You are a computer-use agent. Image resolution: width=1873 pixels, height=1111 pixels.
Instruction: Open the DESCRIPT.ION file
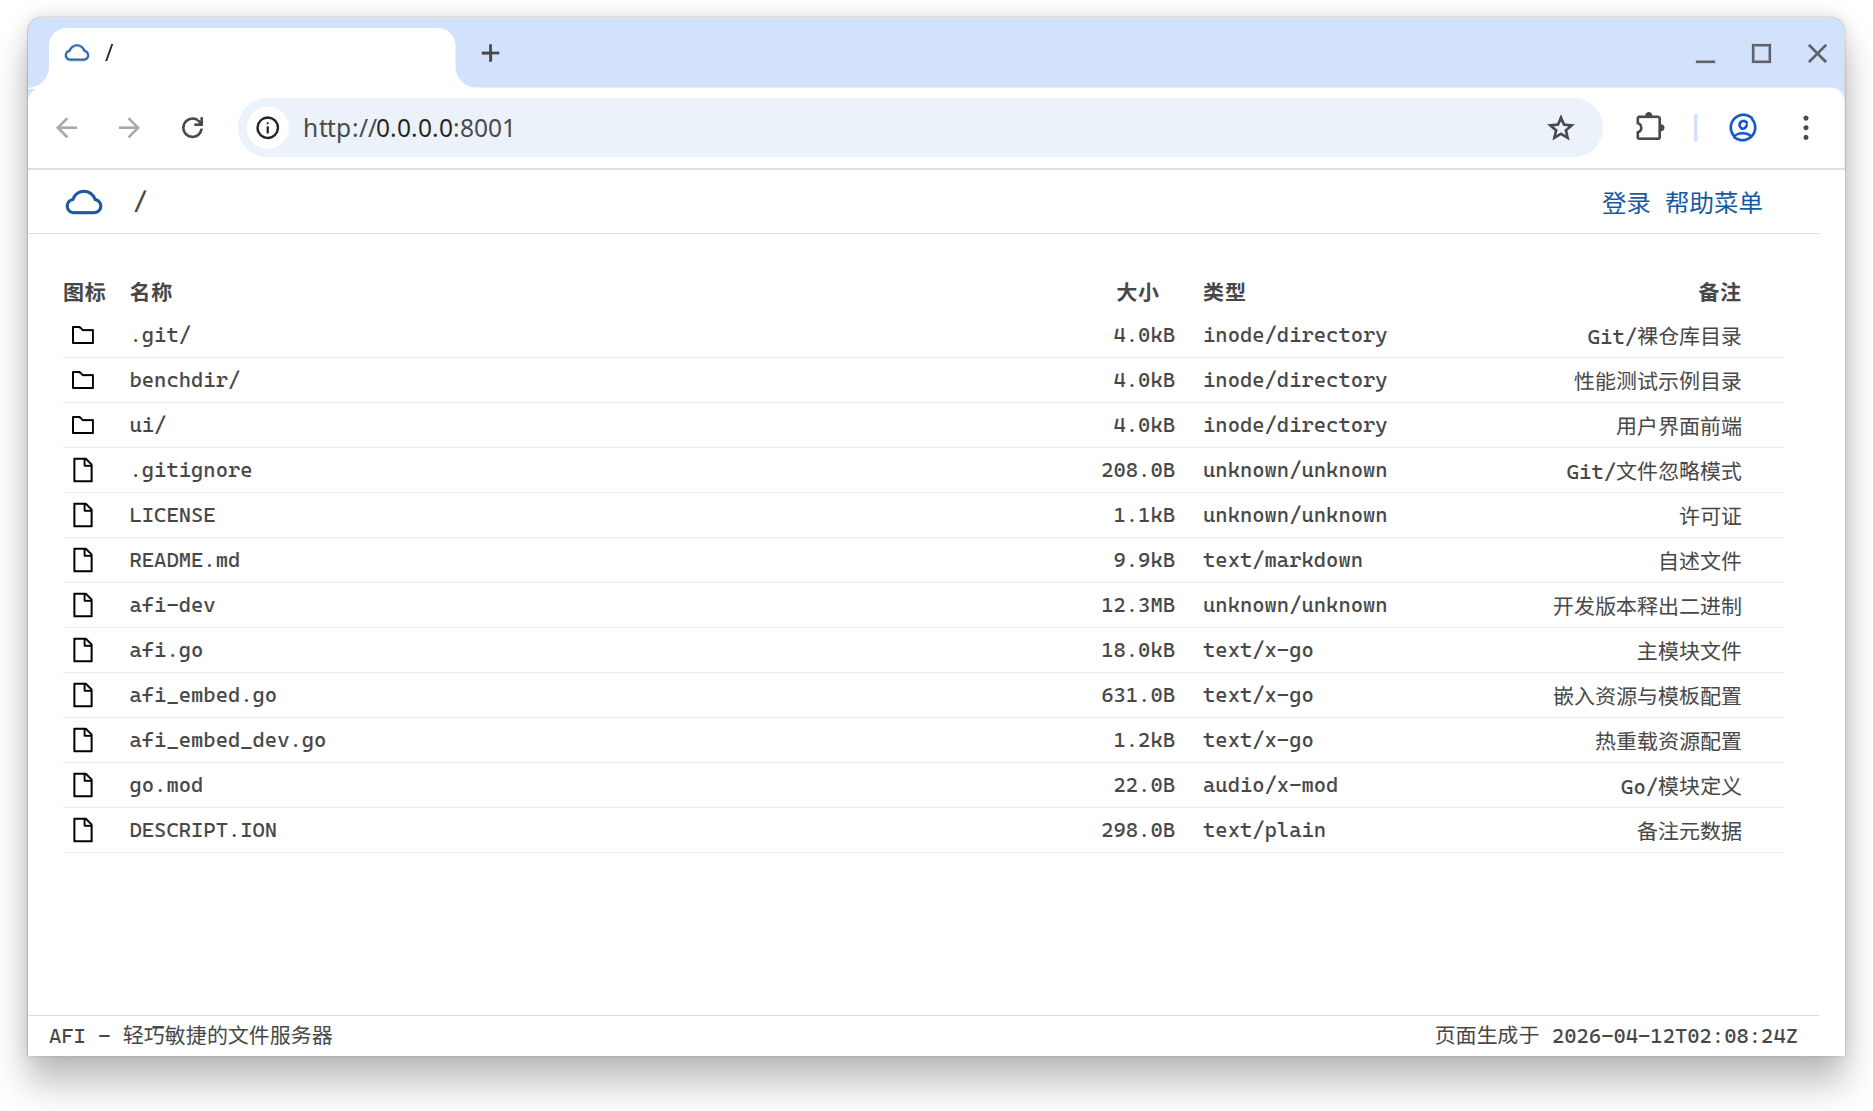coord(203,830)
